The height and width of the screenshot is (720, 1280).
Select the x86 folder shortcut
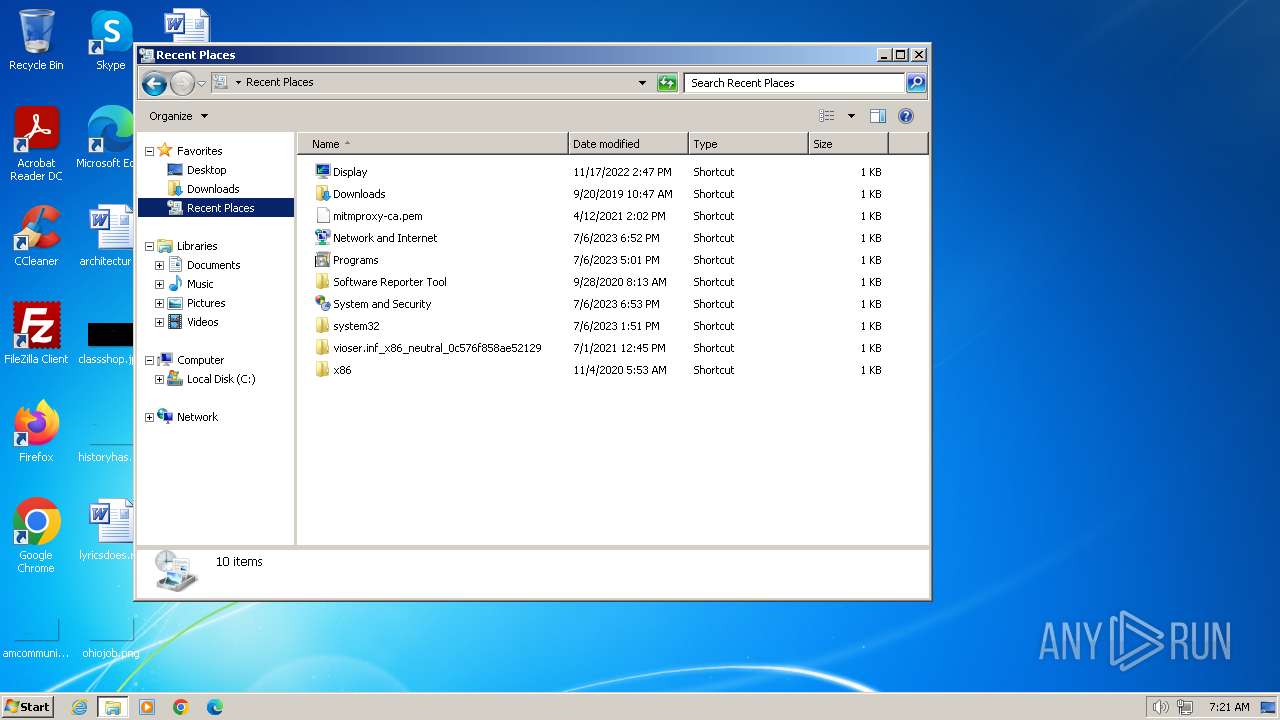[x=342, y=370]
